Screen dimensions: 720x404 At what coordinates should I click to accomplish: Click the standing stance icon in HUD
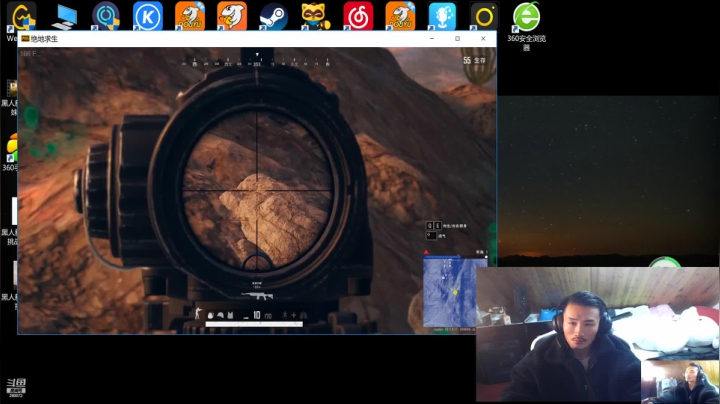(198, 314)
